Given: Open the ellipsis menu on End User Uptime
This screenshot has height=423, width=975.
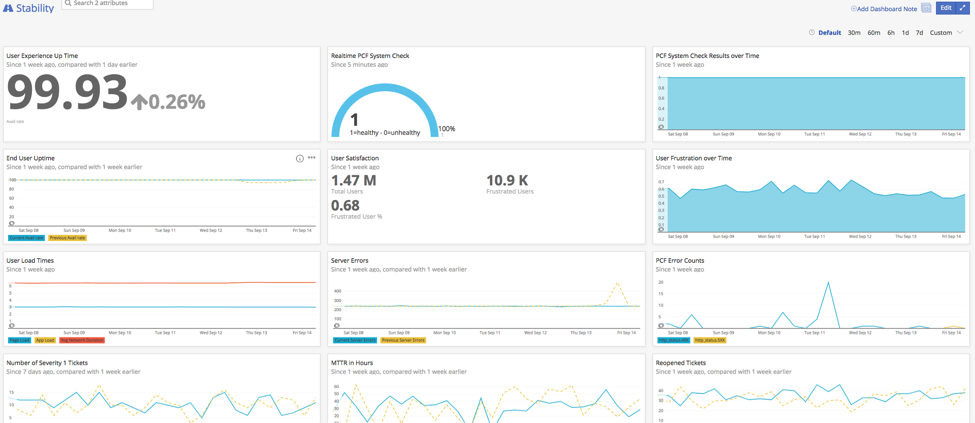Looking at the screenshot, I should [x=312, y=158].
